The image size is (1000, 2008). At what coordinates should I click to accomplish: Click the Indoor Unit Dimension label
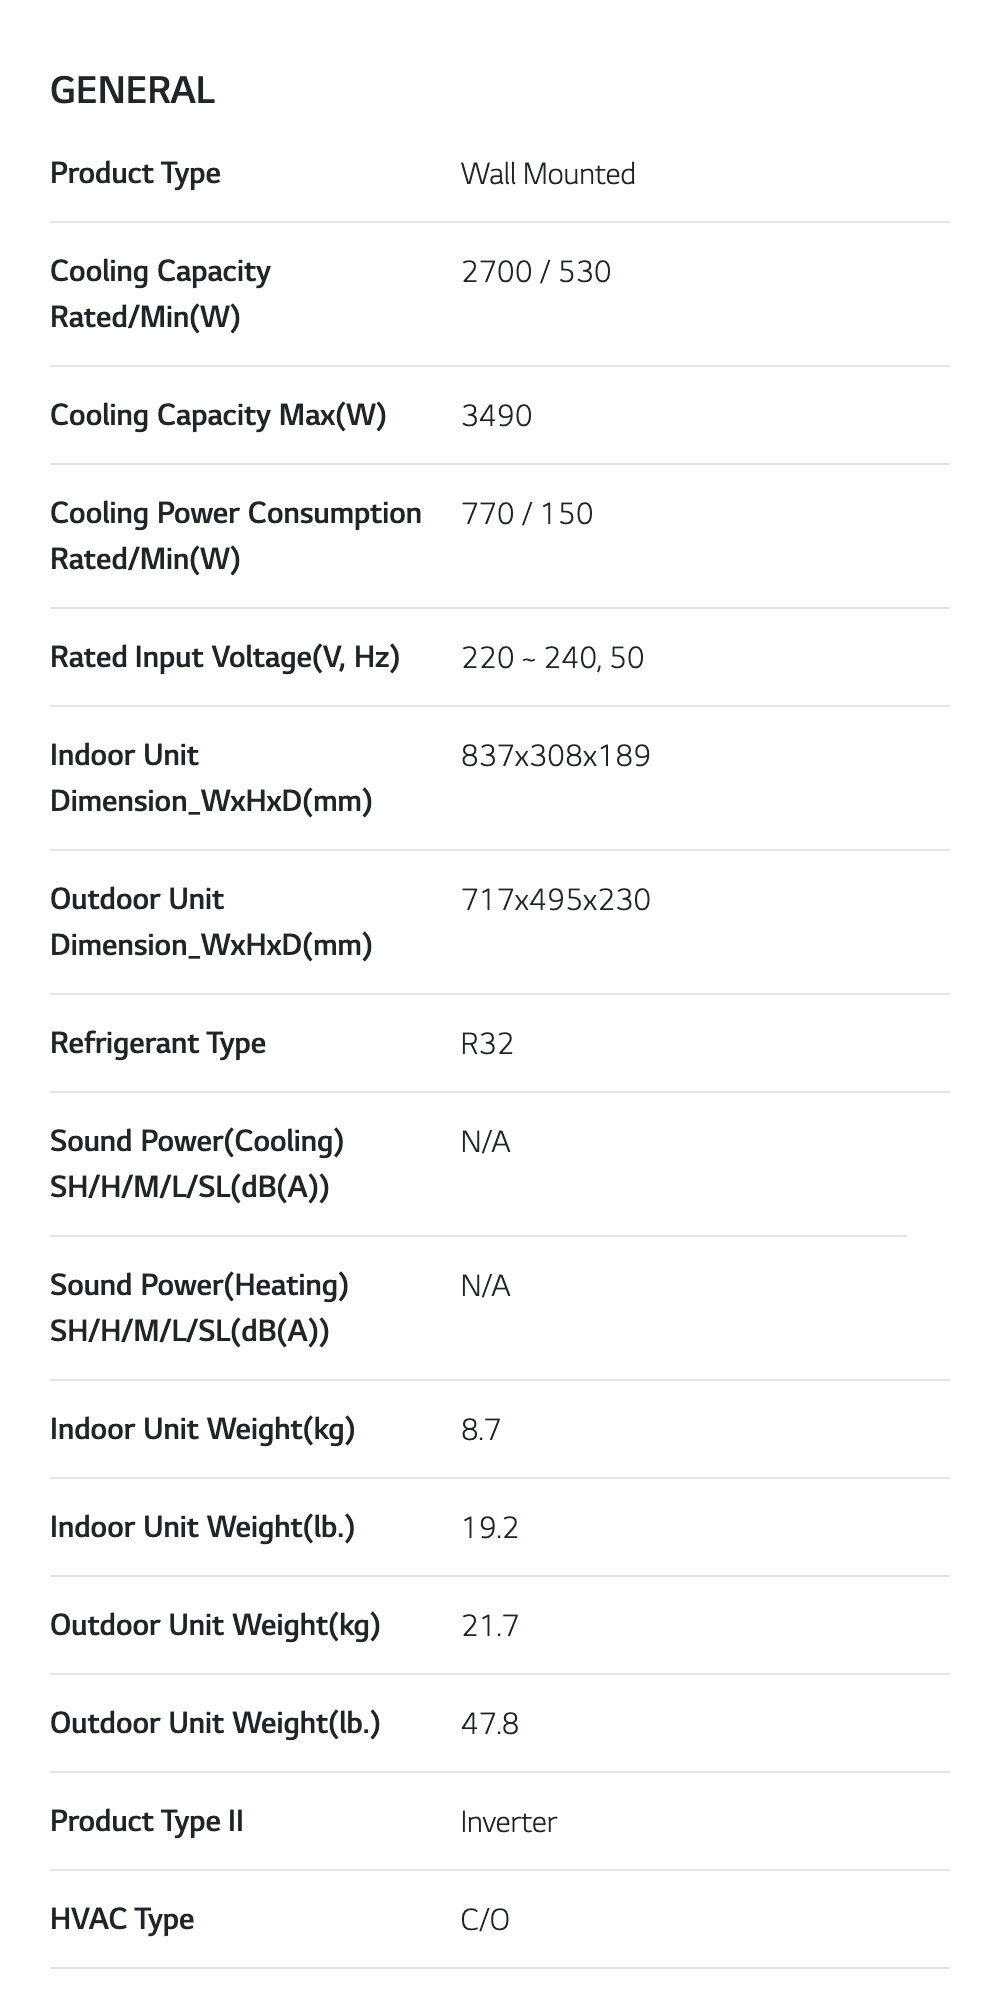[210, 778]
